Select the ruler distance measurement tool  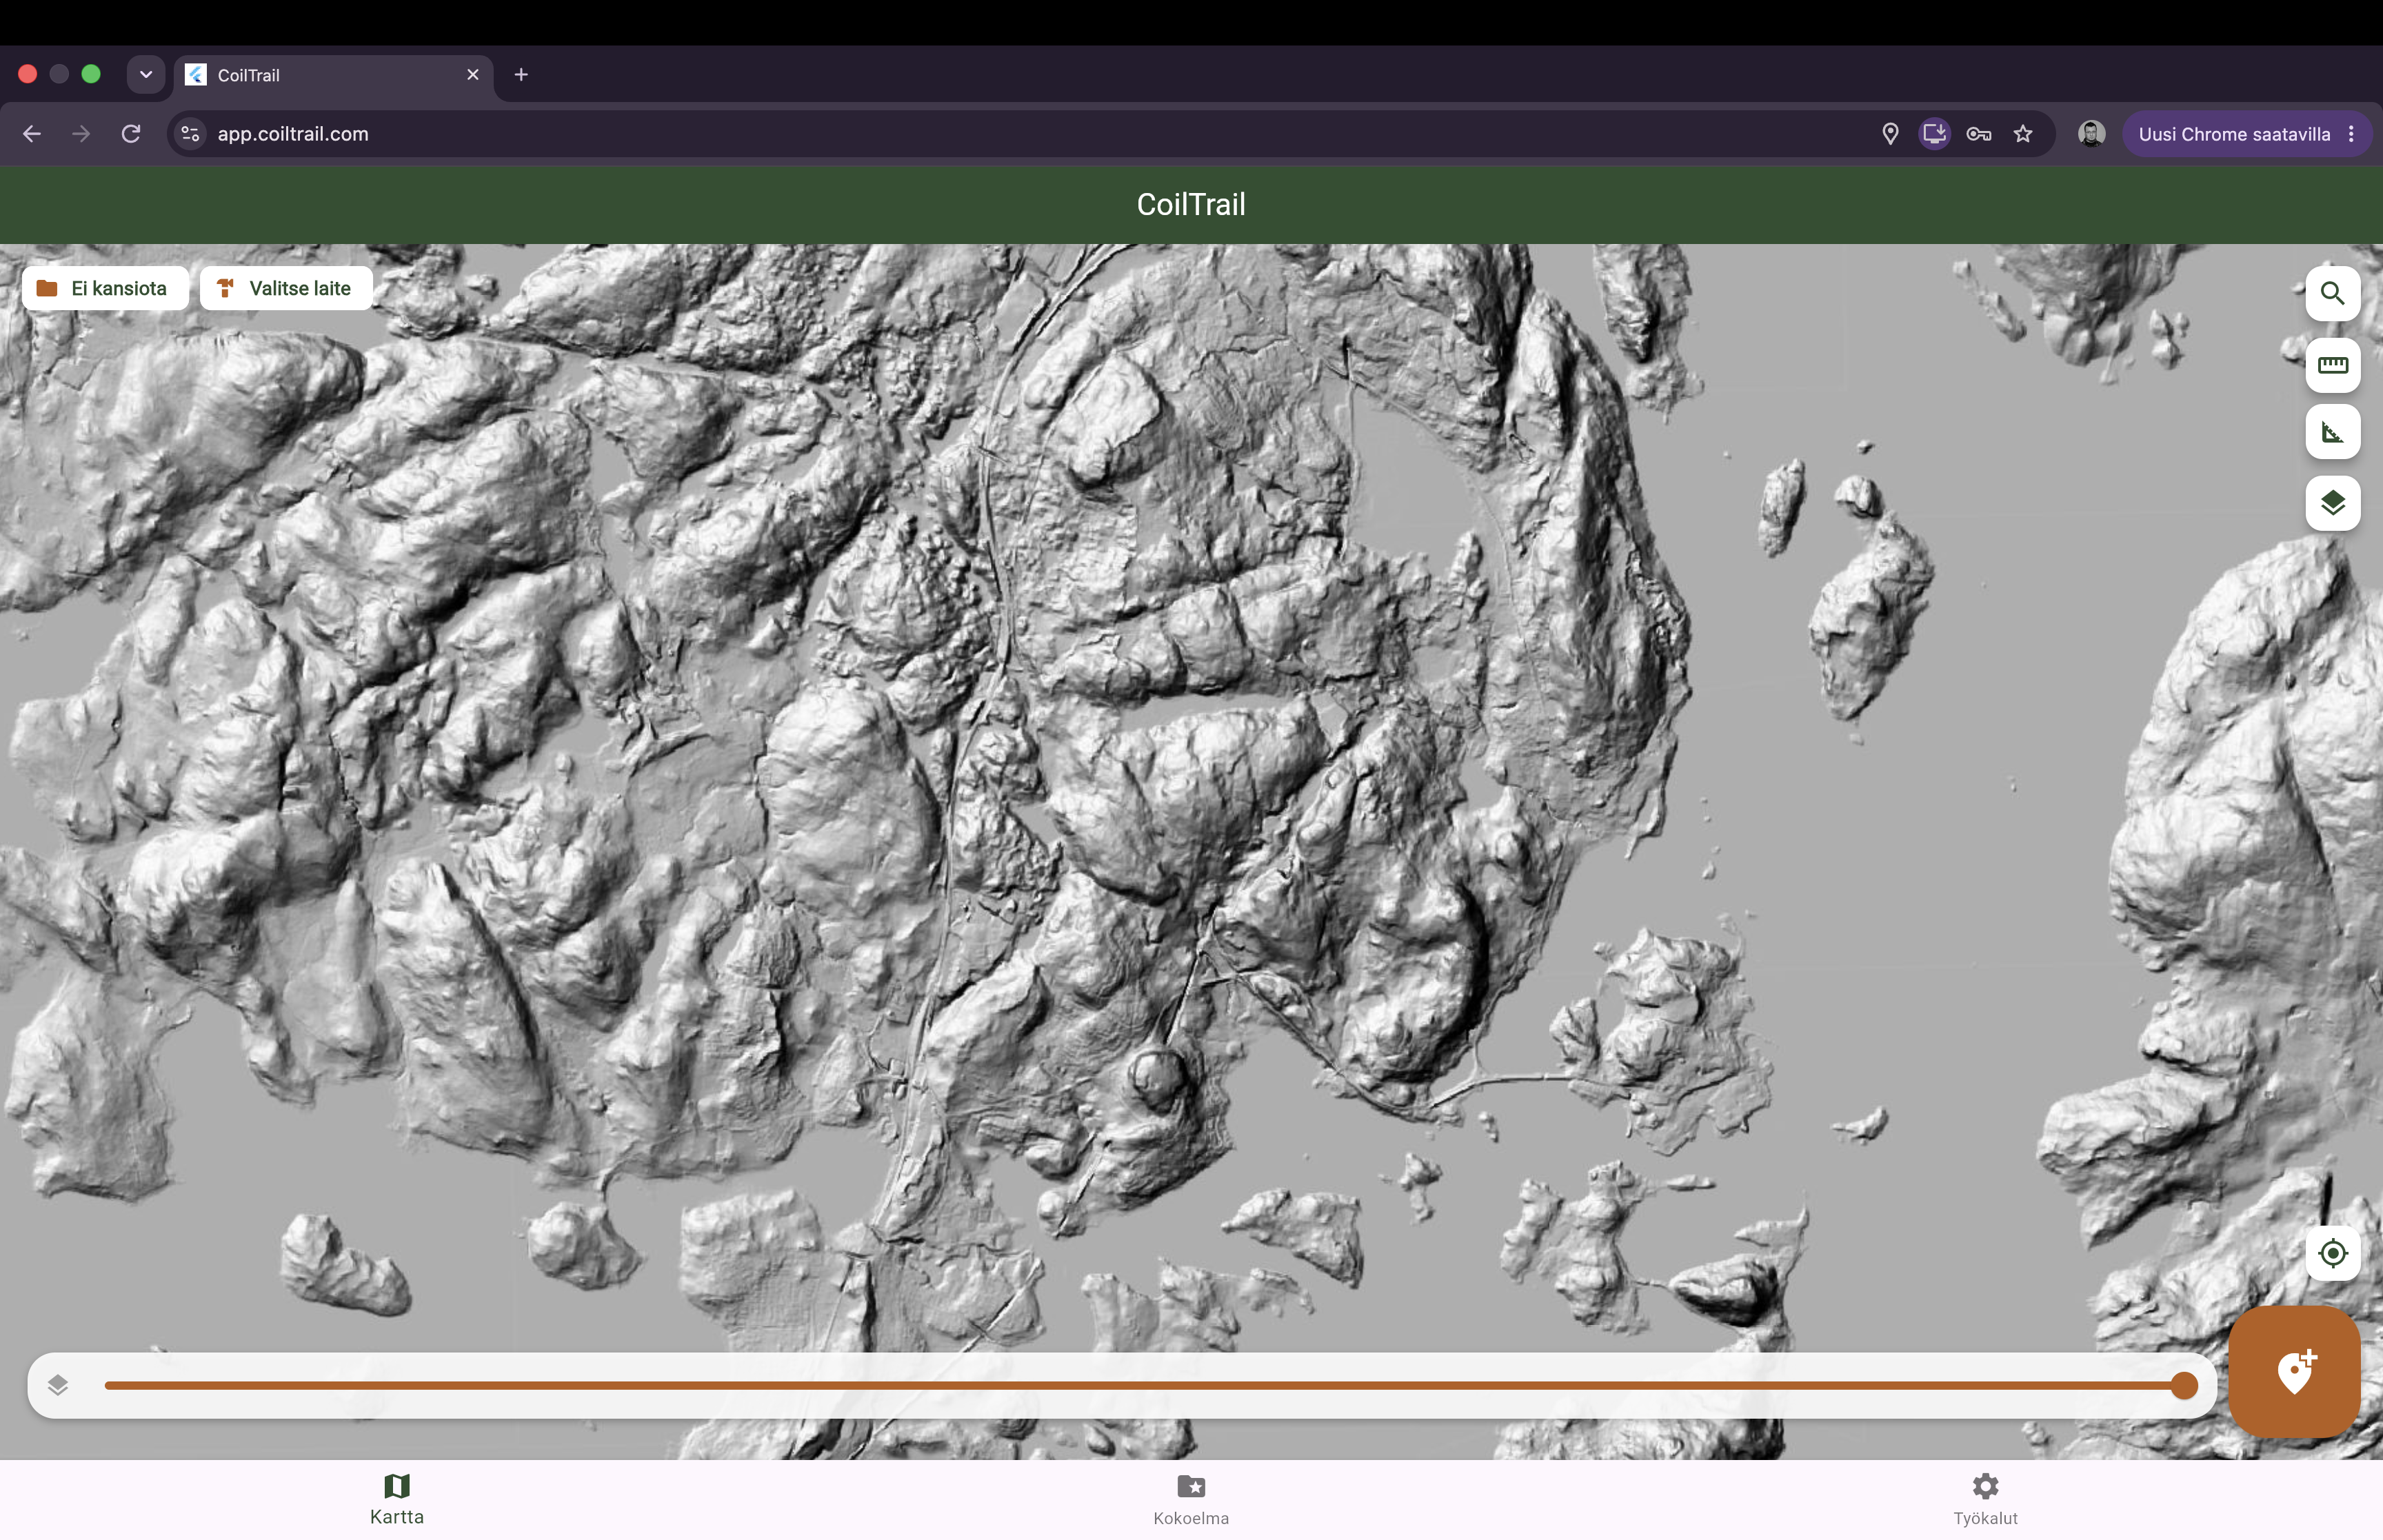[2332, 365]
